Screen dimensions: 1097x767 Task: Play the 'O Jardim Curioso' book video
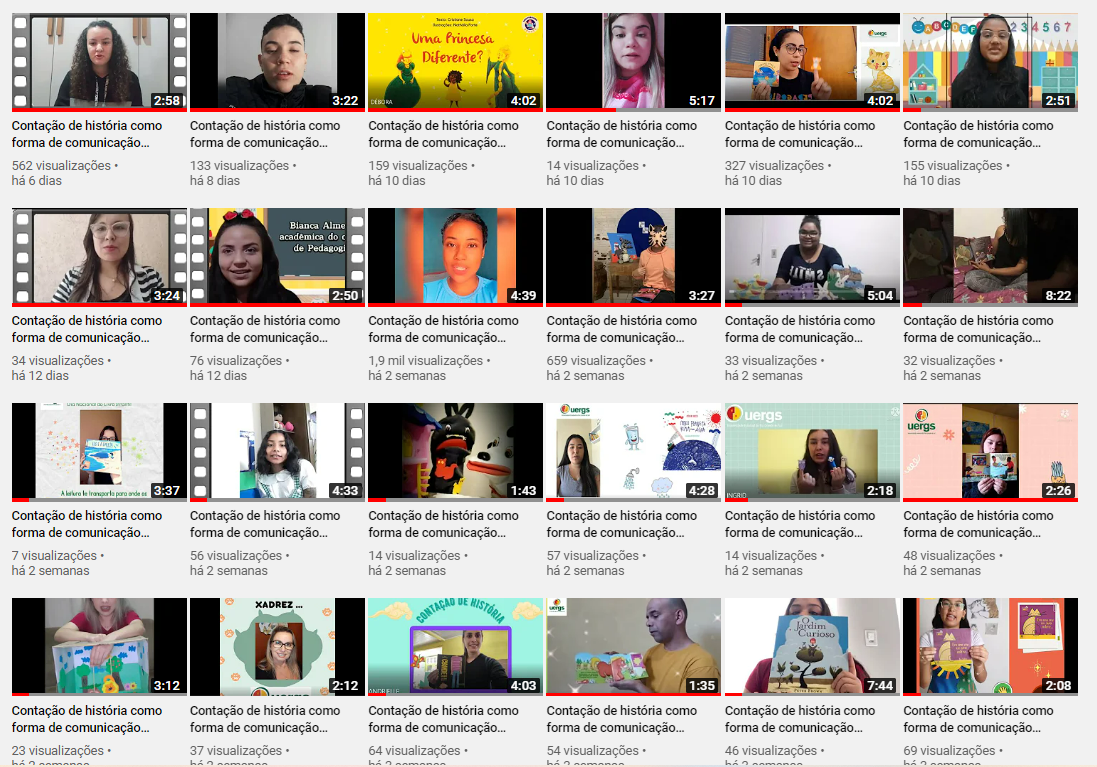[x=812, y=646]
